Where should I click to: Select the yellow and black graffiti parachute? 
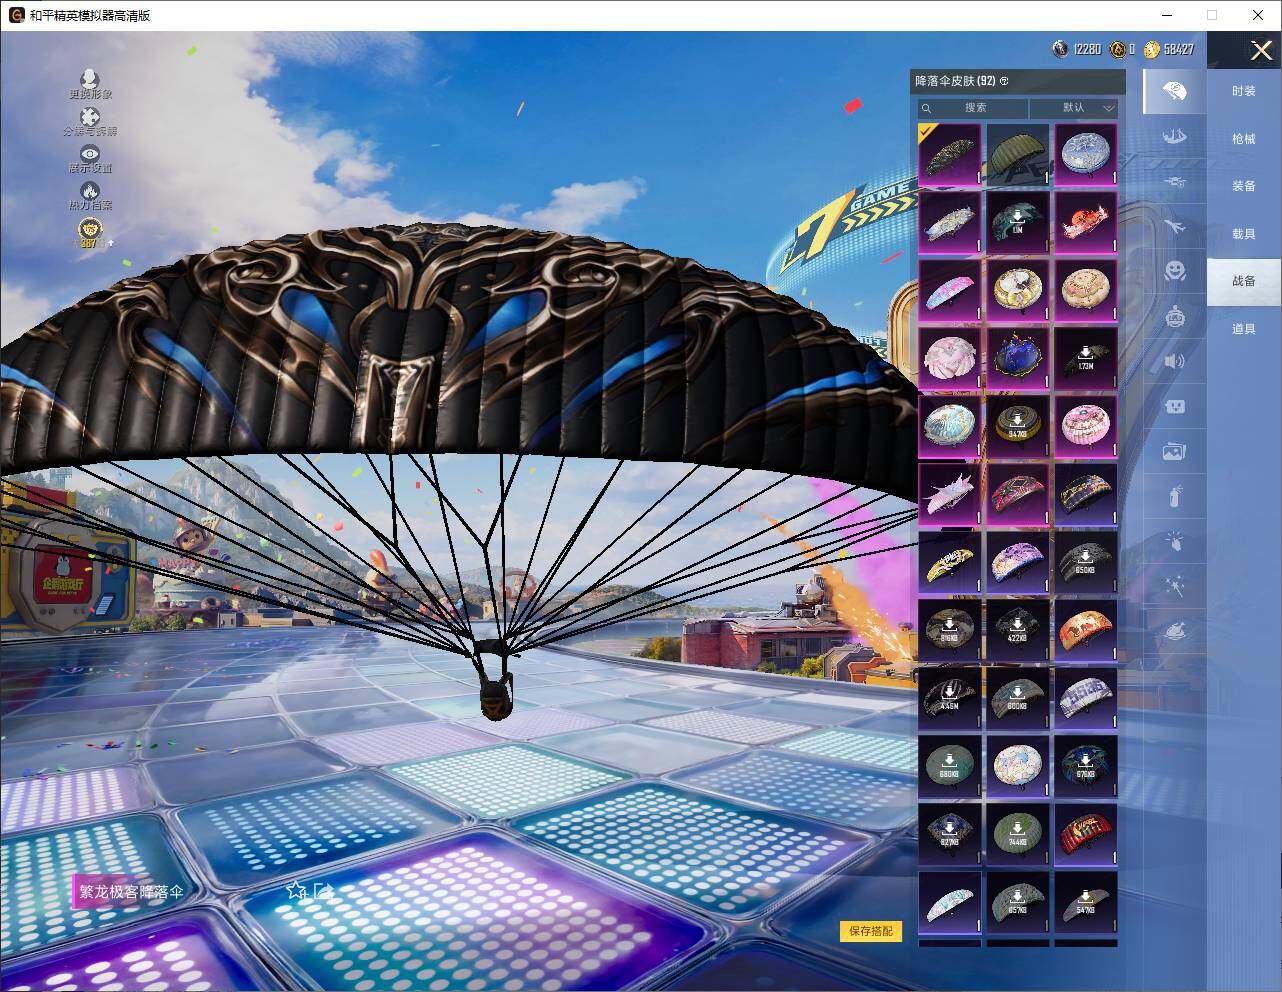coord(950,562)
